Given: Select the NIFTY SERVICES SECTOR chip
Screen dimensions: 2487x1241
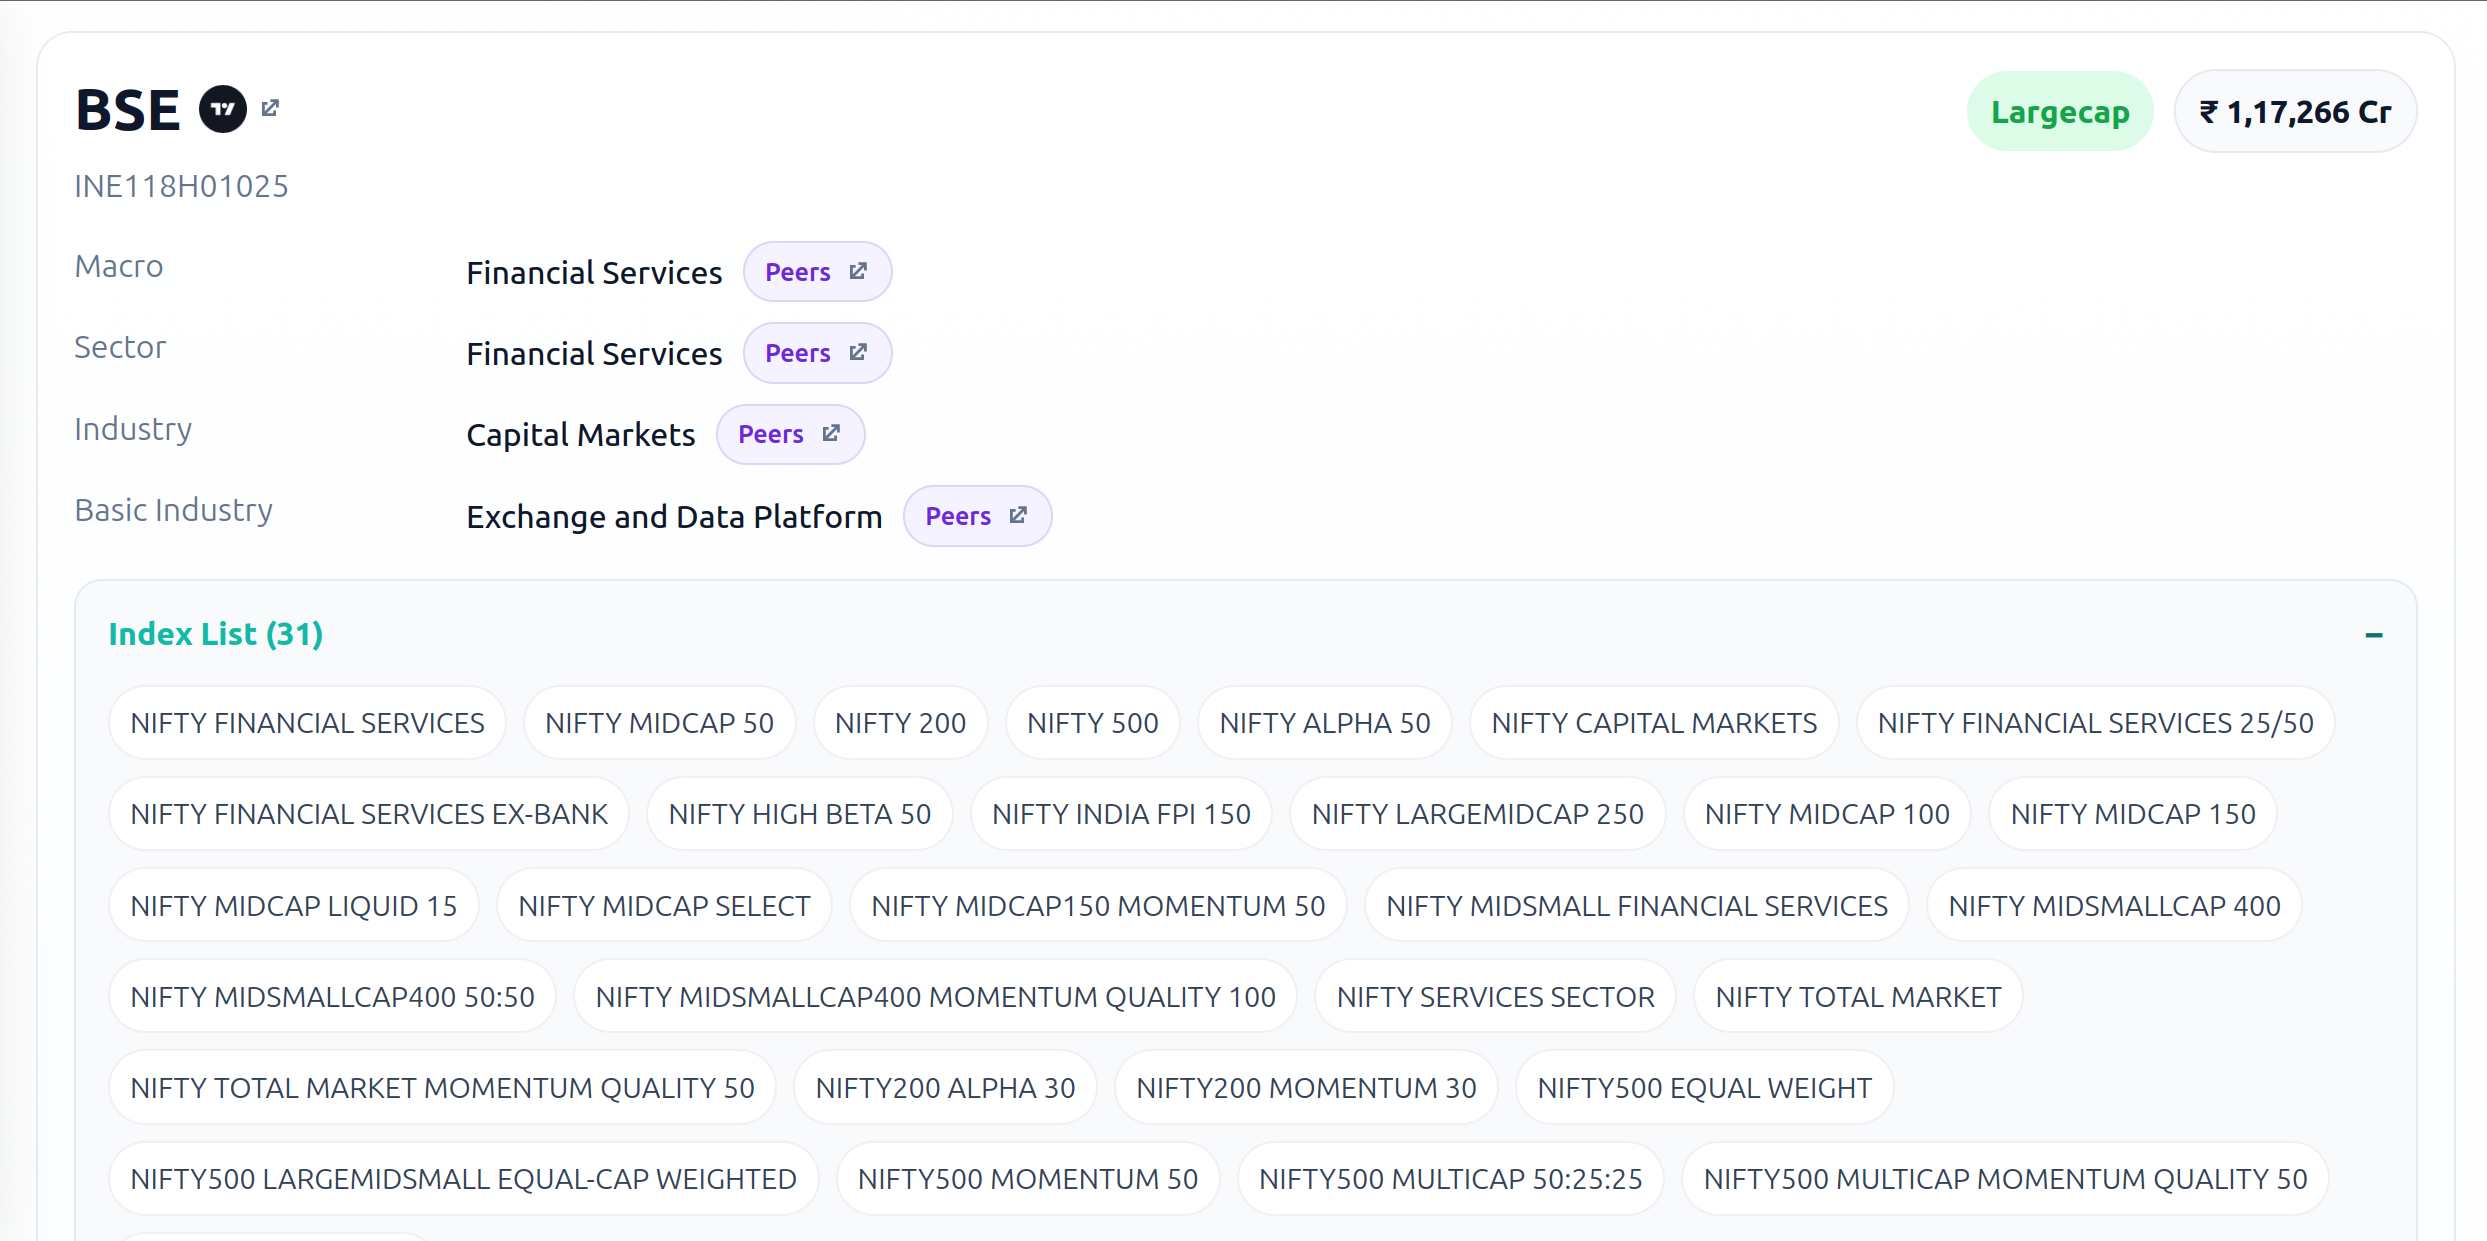Looking at the screenshot, I should pyautogui.click(x=1496, y=997).
